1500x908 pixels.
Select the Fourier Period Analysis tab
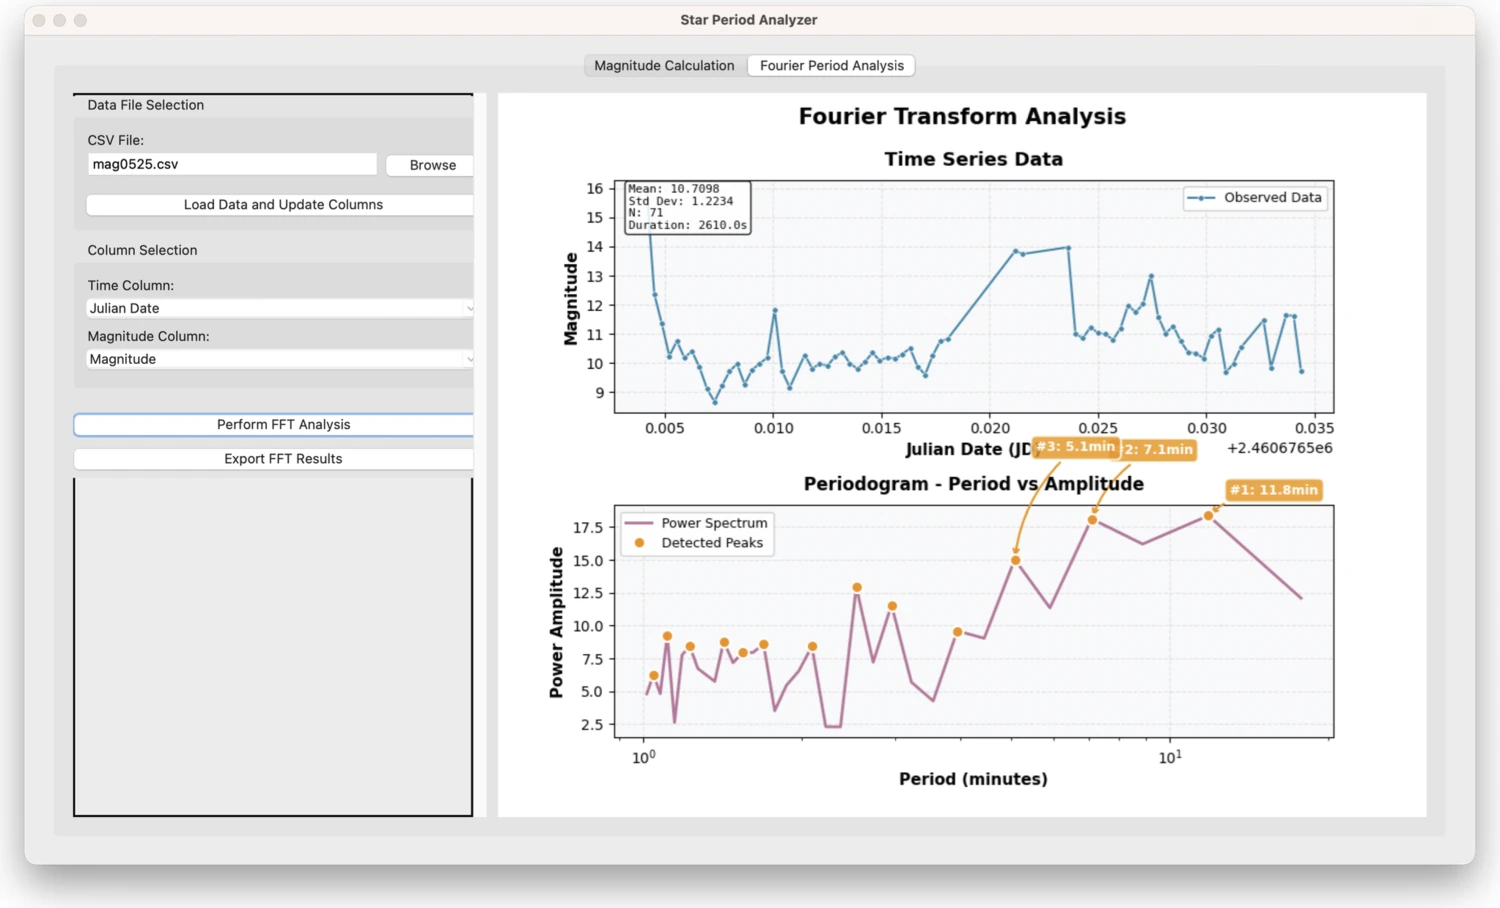(831, 65)
